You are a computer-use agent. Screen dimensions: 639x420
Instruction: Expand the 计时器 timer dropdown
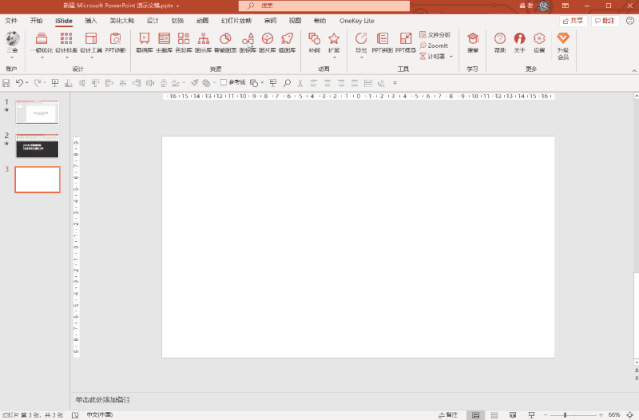[451, 57]
